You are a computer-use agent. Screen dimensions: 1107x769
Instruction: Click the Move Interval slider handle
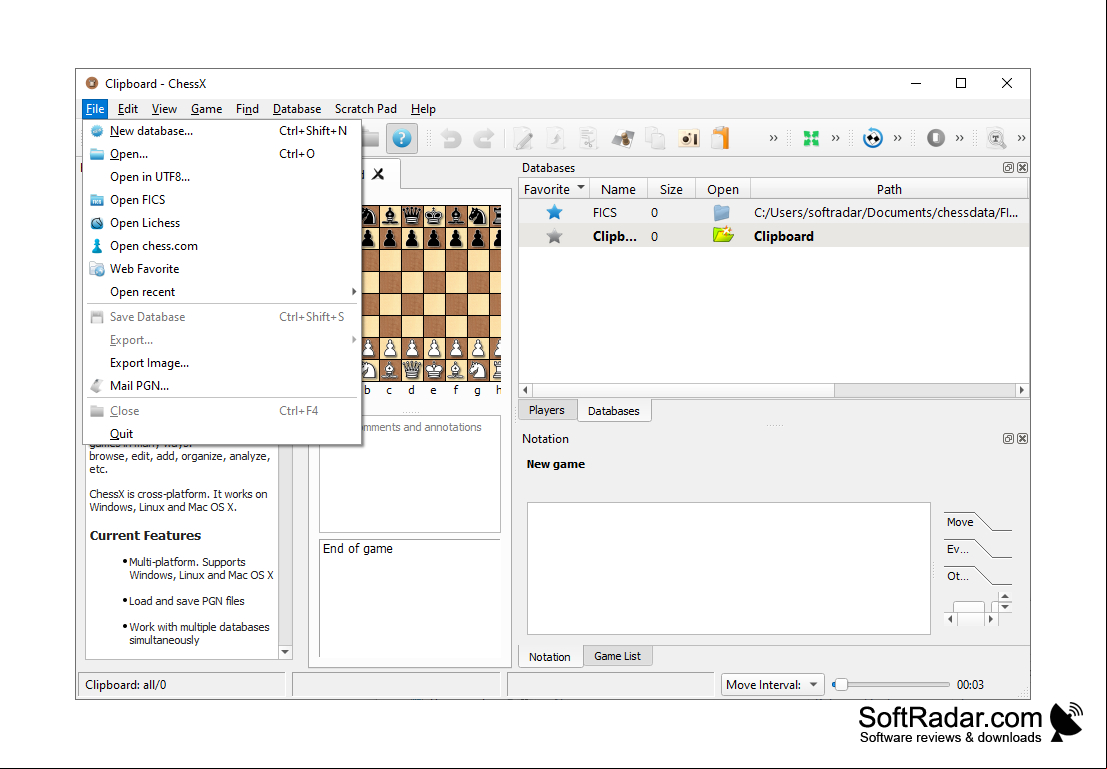840,684
